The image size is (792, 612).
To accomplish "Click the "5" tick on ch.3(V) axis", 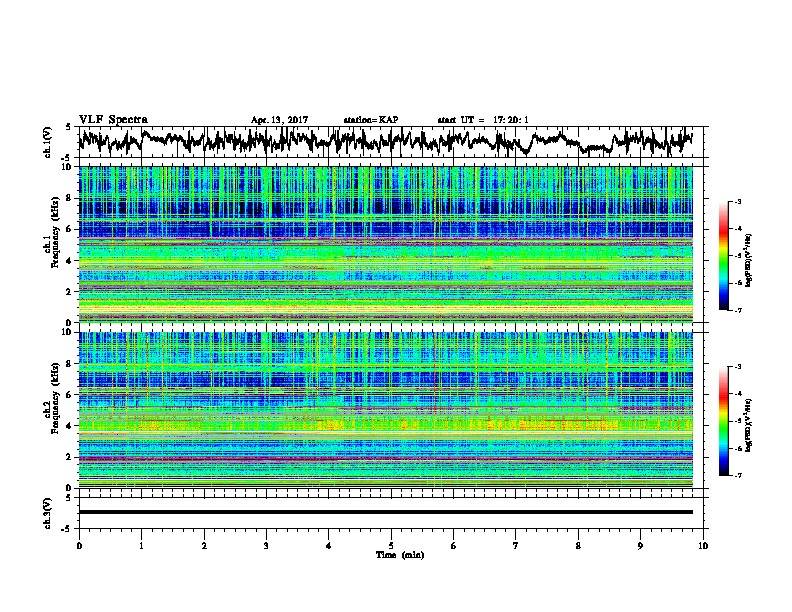I will click(69, 498).
